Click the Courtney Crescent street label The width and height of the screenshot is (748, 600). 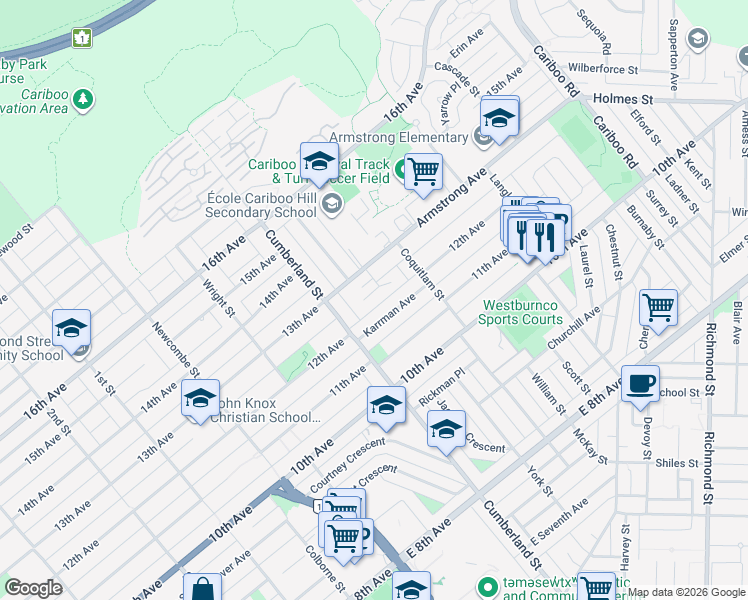pos(347,465)
